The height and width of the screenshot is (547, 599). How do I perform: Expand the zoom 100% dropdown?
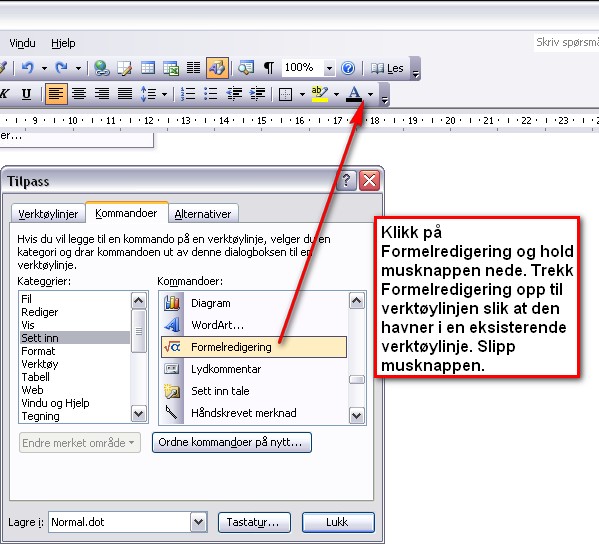329,68
